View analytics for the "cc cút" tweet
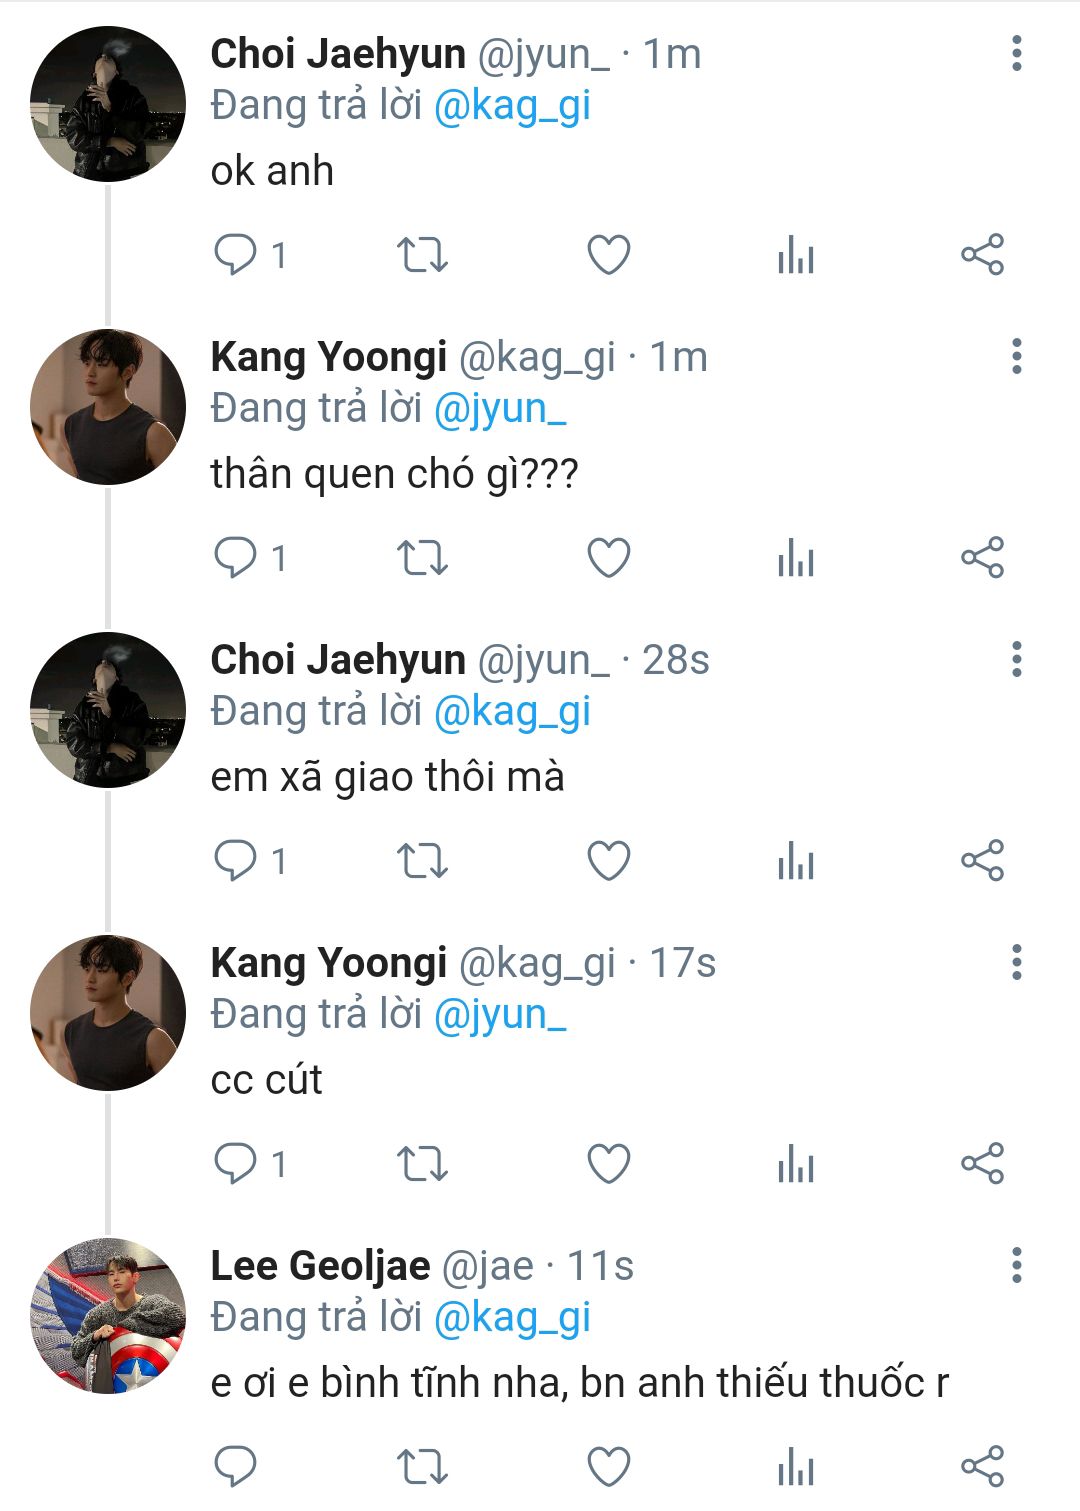The height and width of the screenshot is (1511, 1080). pyautogui.click(x=796, y=1164)
